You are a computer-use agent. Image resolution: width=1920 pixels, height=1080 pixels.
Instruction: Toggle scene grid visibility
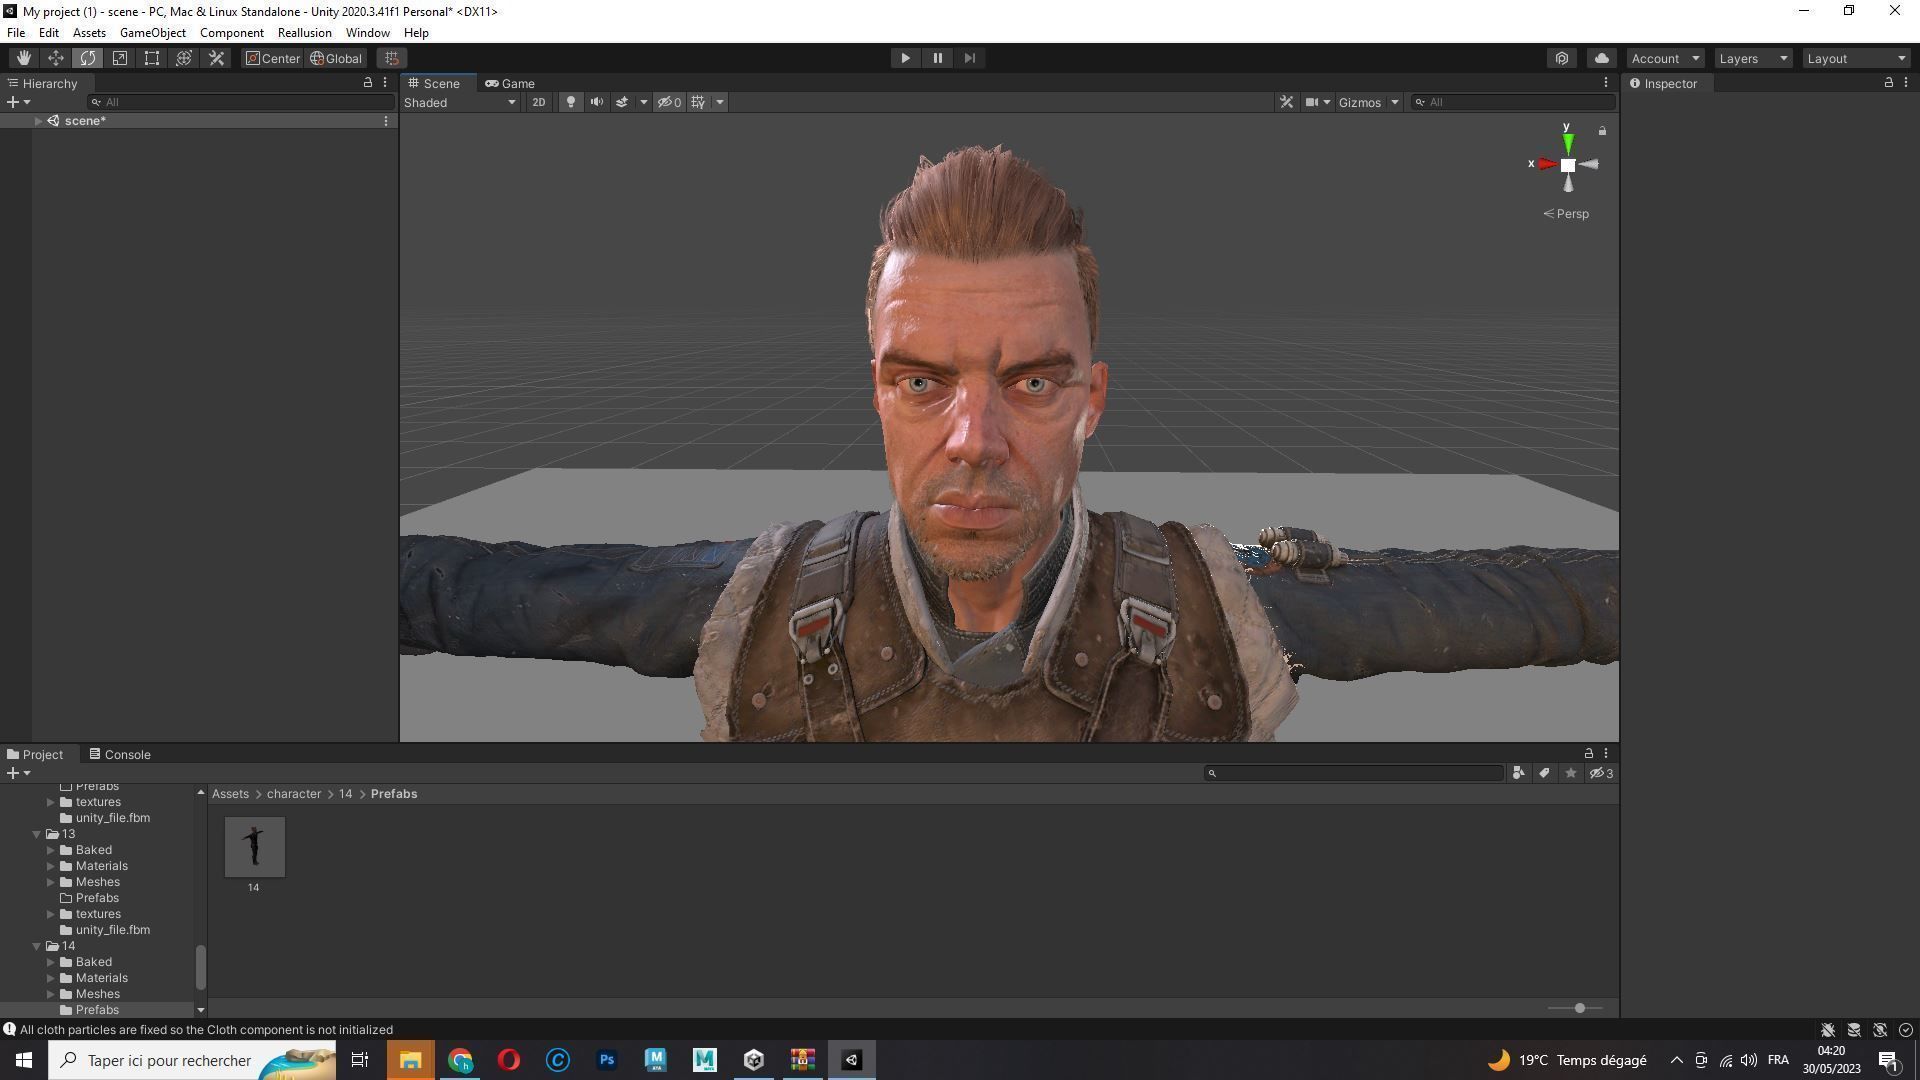tap(698, 102)
